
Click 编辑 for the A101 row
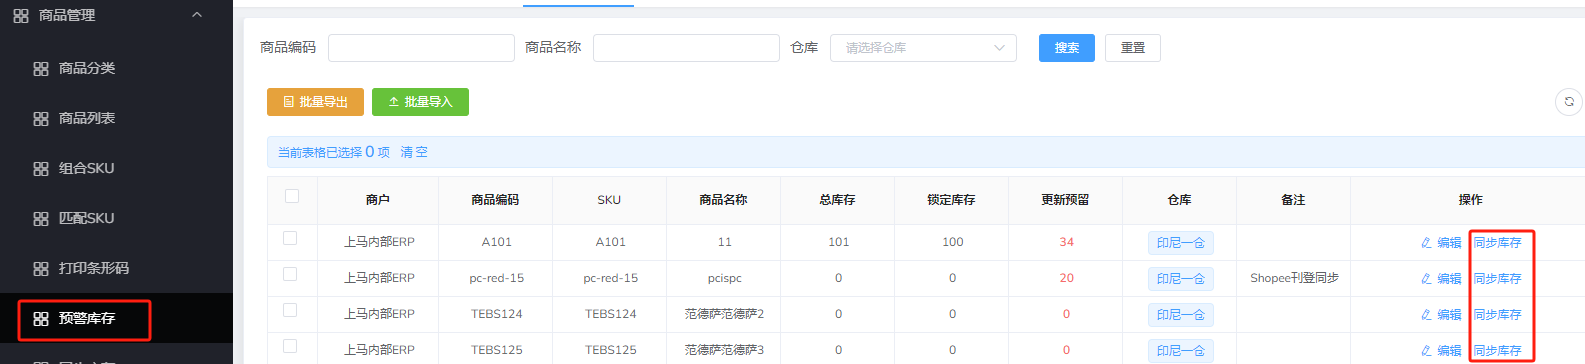click(1441, 243)
